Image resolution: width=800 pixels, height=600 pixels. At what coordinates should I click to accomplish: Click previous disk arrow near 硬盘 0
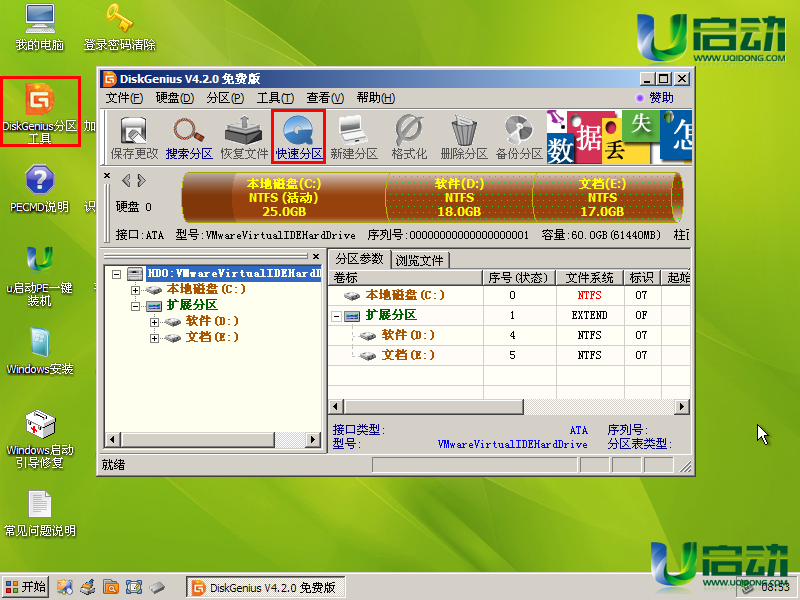tap(126, 181)
